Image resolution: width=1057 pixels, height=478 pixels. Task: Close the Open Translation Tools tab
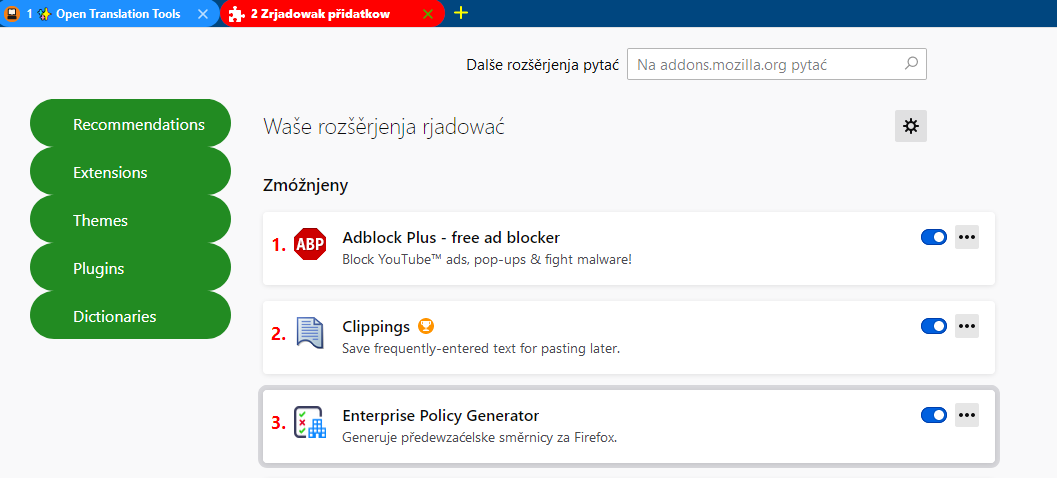(x=203, y=14)
